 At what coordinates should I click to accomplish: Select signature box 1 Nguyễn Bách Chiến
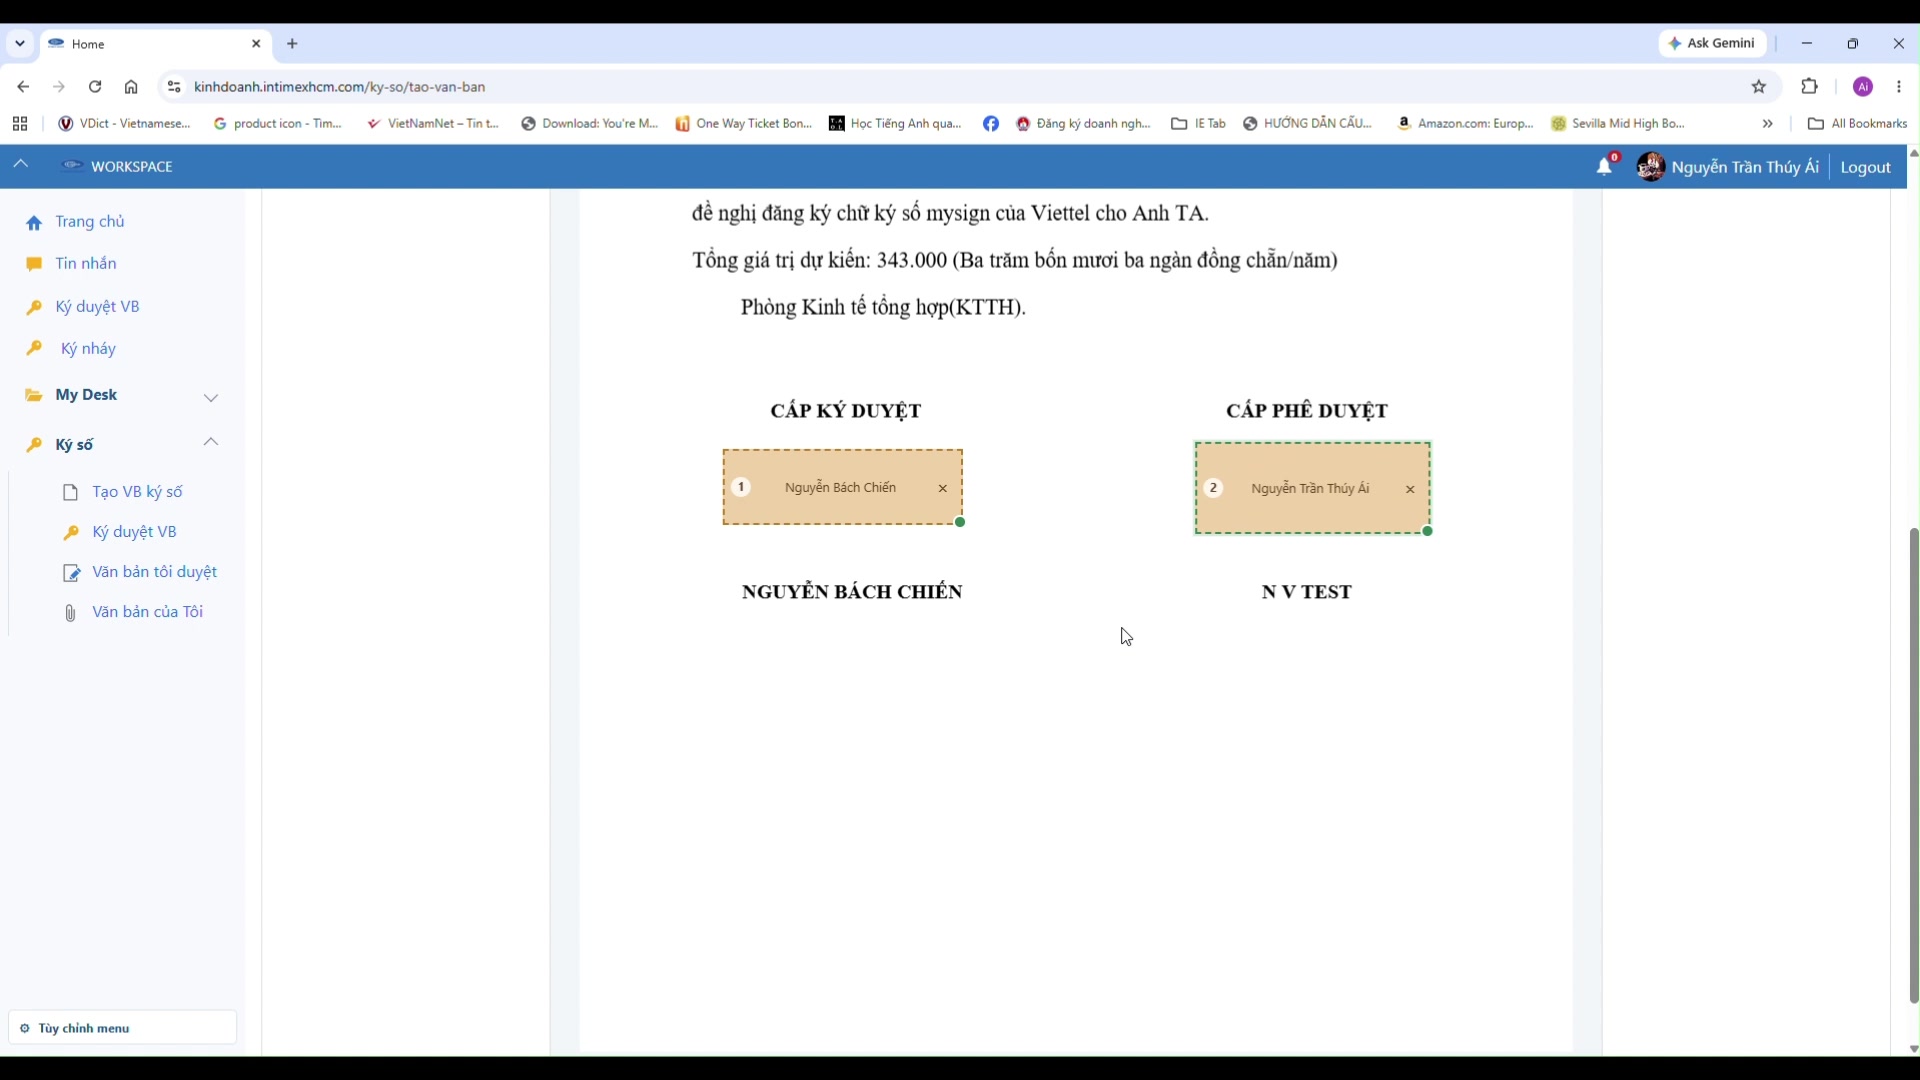coord(843,487)
